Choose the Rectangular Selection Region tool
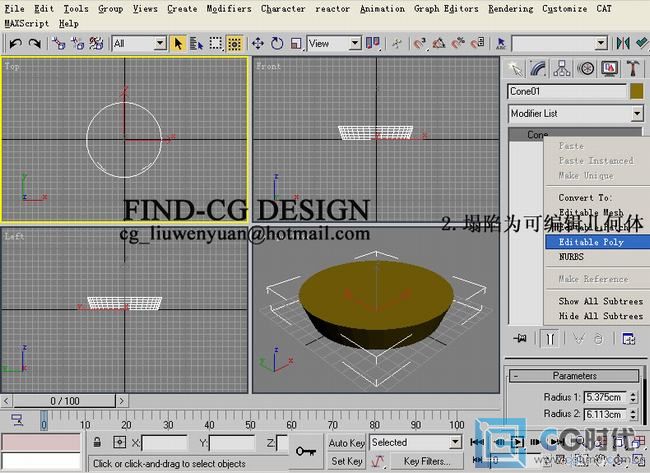This screenshot has height=473, width=650. click(216, 43)
